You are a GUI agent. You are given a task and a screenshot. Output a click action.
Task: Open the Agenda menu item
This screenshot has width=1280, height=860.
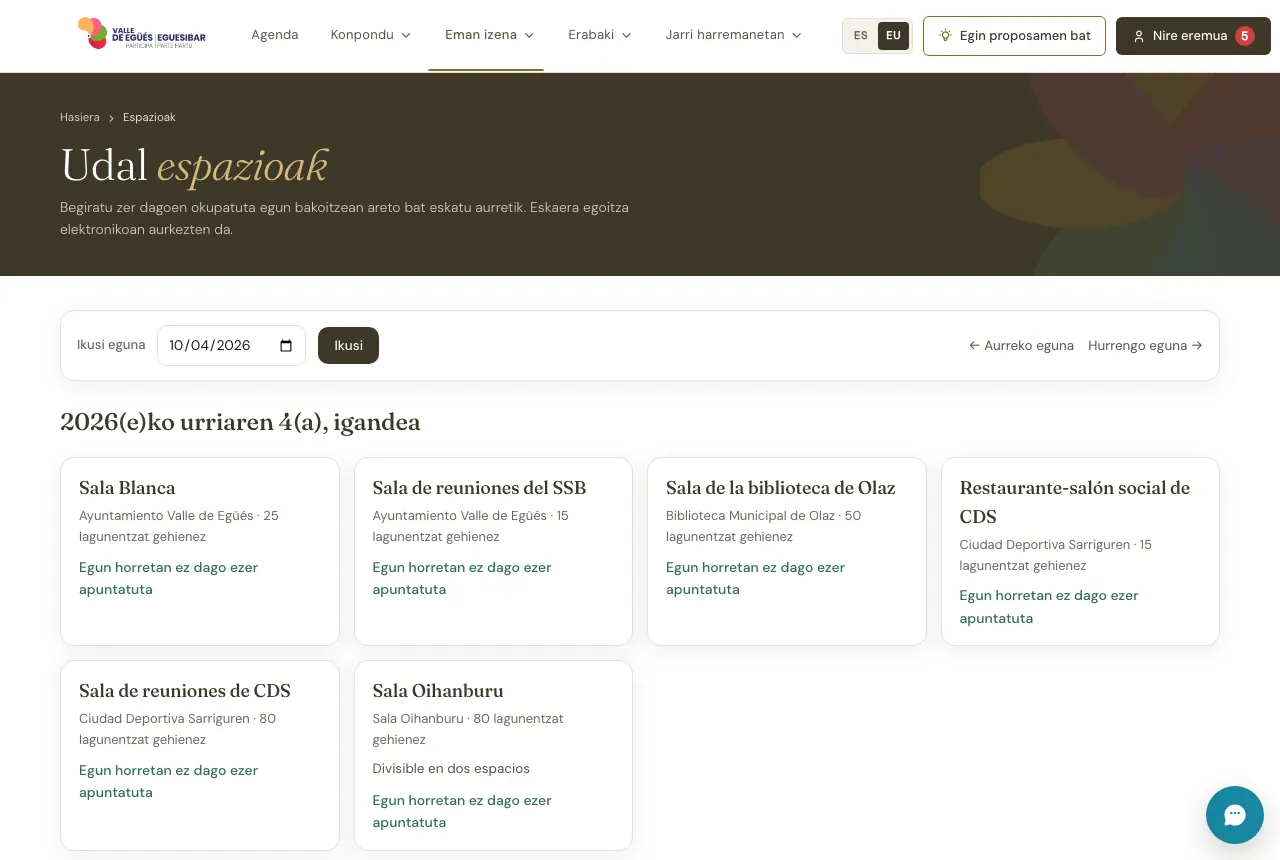tap(275, 35)
